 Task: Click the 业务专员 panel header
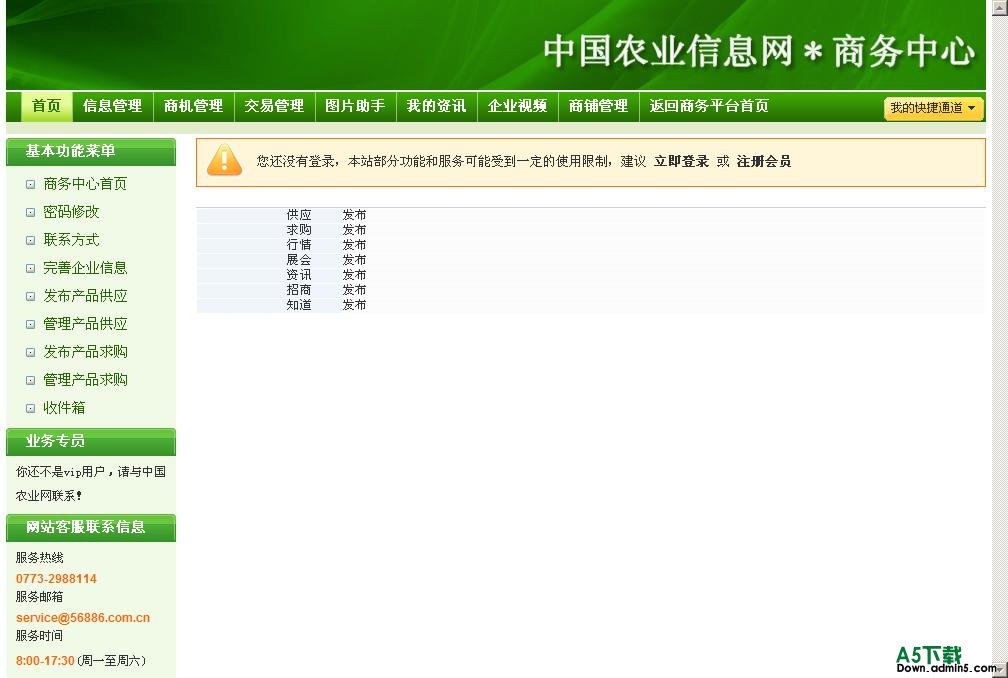[91, 442]
